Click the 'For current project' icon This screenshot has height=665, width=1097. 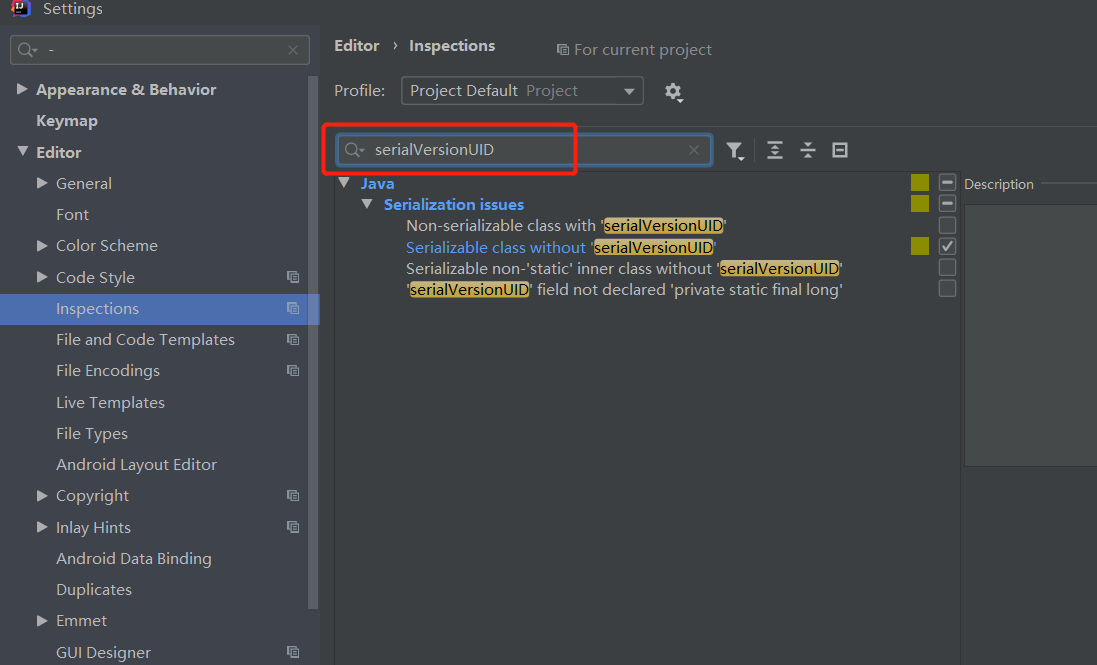coord(562,50)
